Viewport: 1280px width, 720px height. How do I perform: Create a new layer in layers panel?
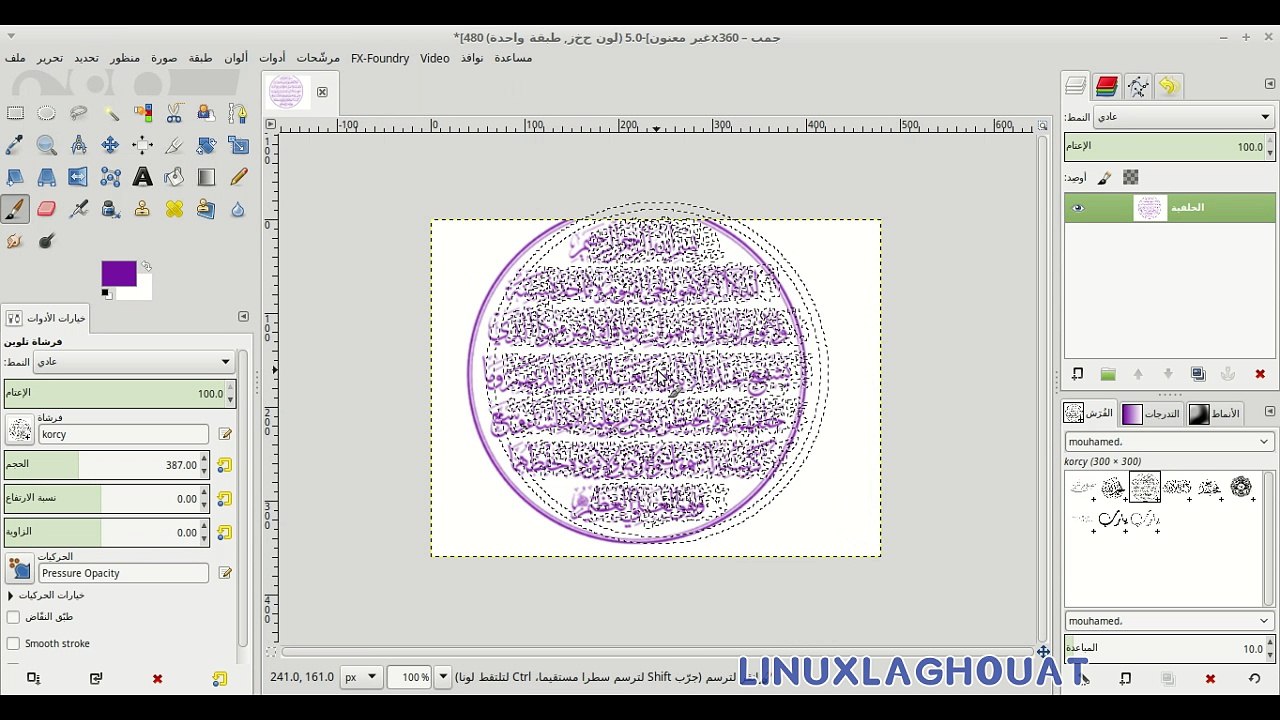[1077, 374]
